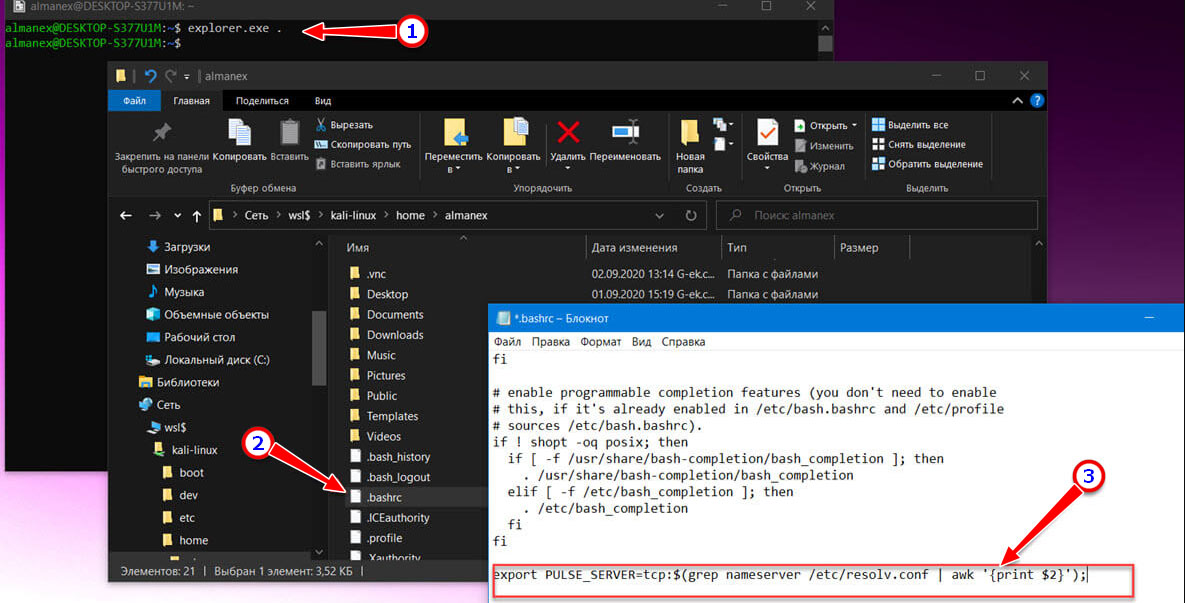This screenshot has width=1185, height=603.
Task: Click the terminal window scrollbar
Action: 825,44
